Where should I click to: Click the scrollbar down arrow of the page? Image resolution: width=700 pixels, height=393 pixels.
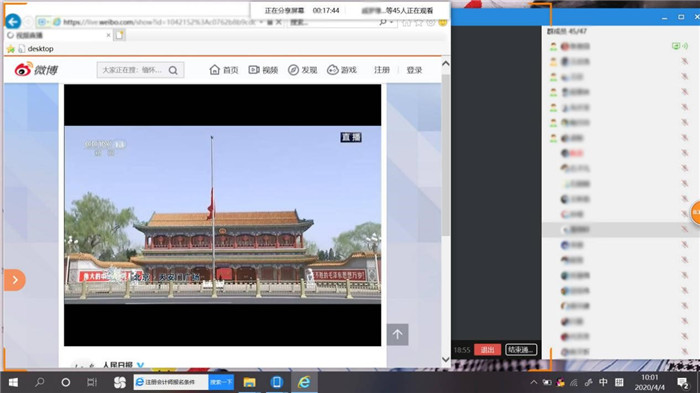coord(446,359)
